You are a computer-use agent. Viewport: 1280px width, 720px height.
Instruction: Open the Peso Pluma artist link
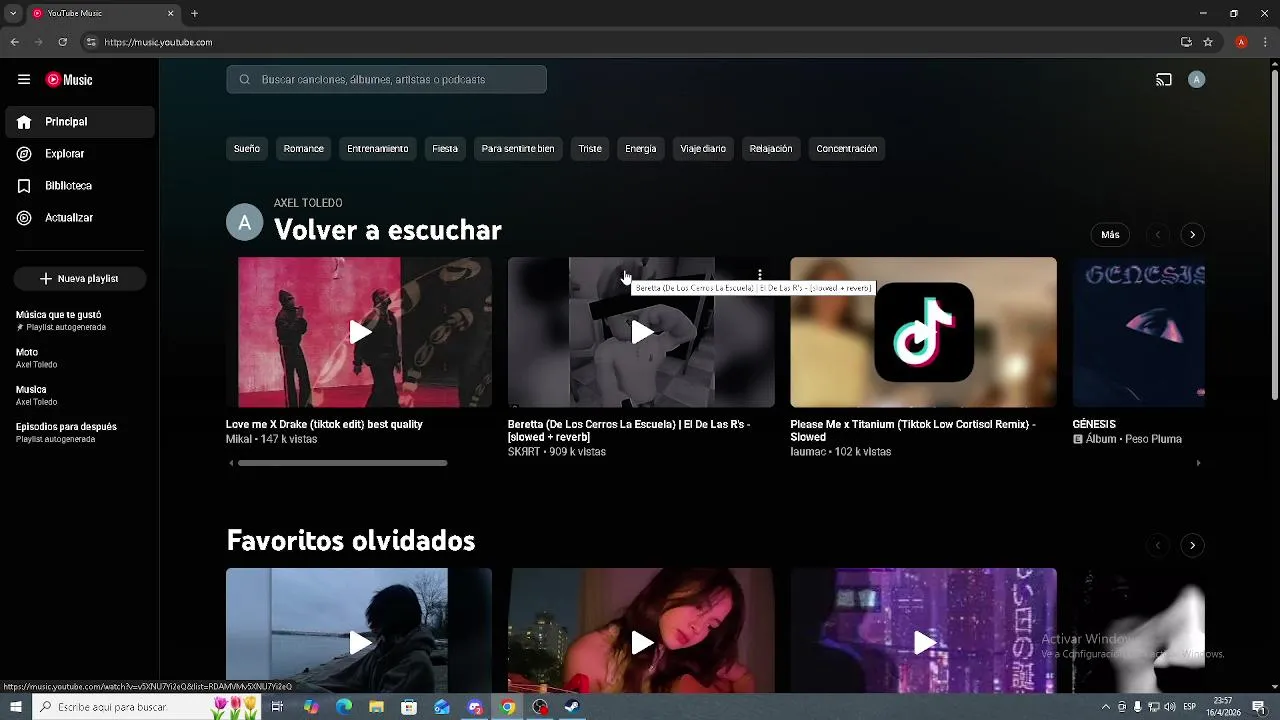[1153, 439]
